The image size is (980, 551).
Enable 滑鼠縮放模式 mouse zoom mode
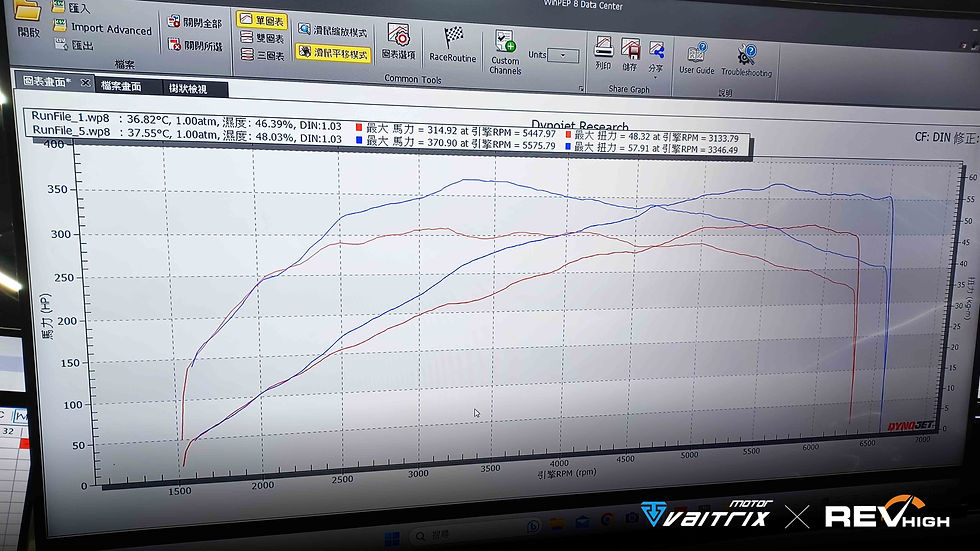click(x=332, y=31)
